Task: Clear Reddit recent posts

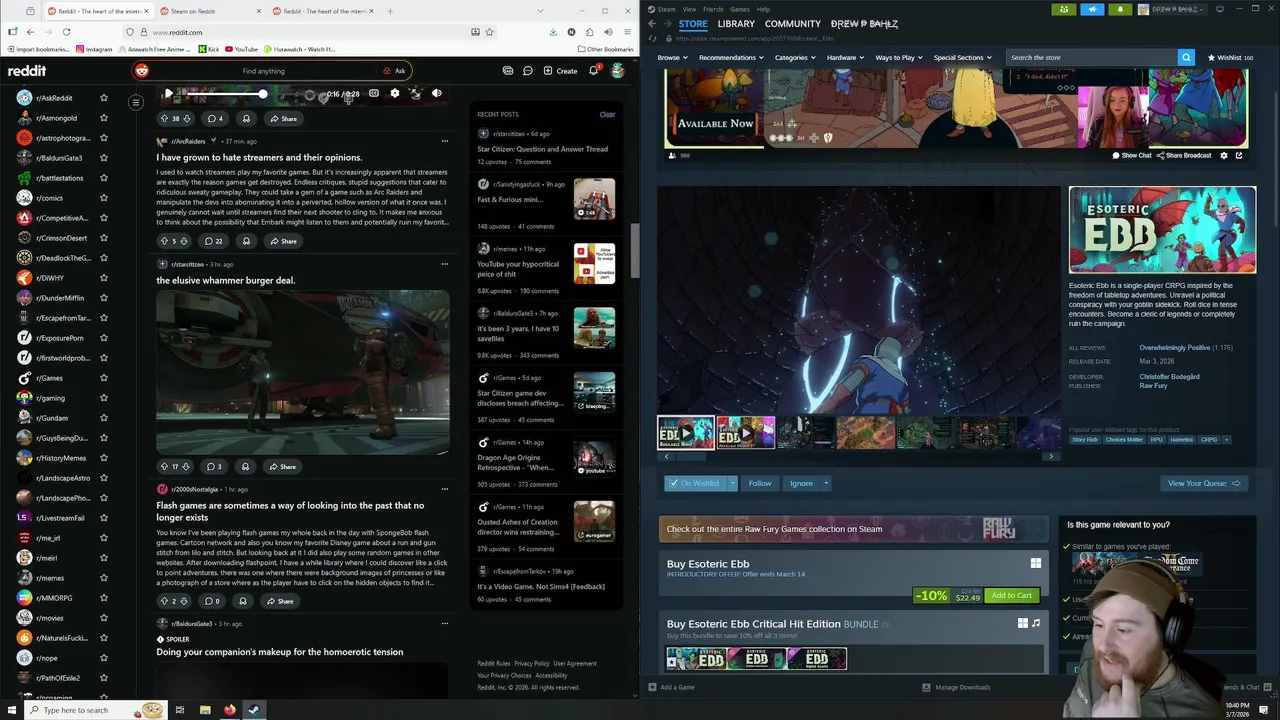Action: click(607, 114)
